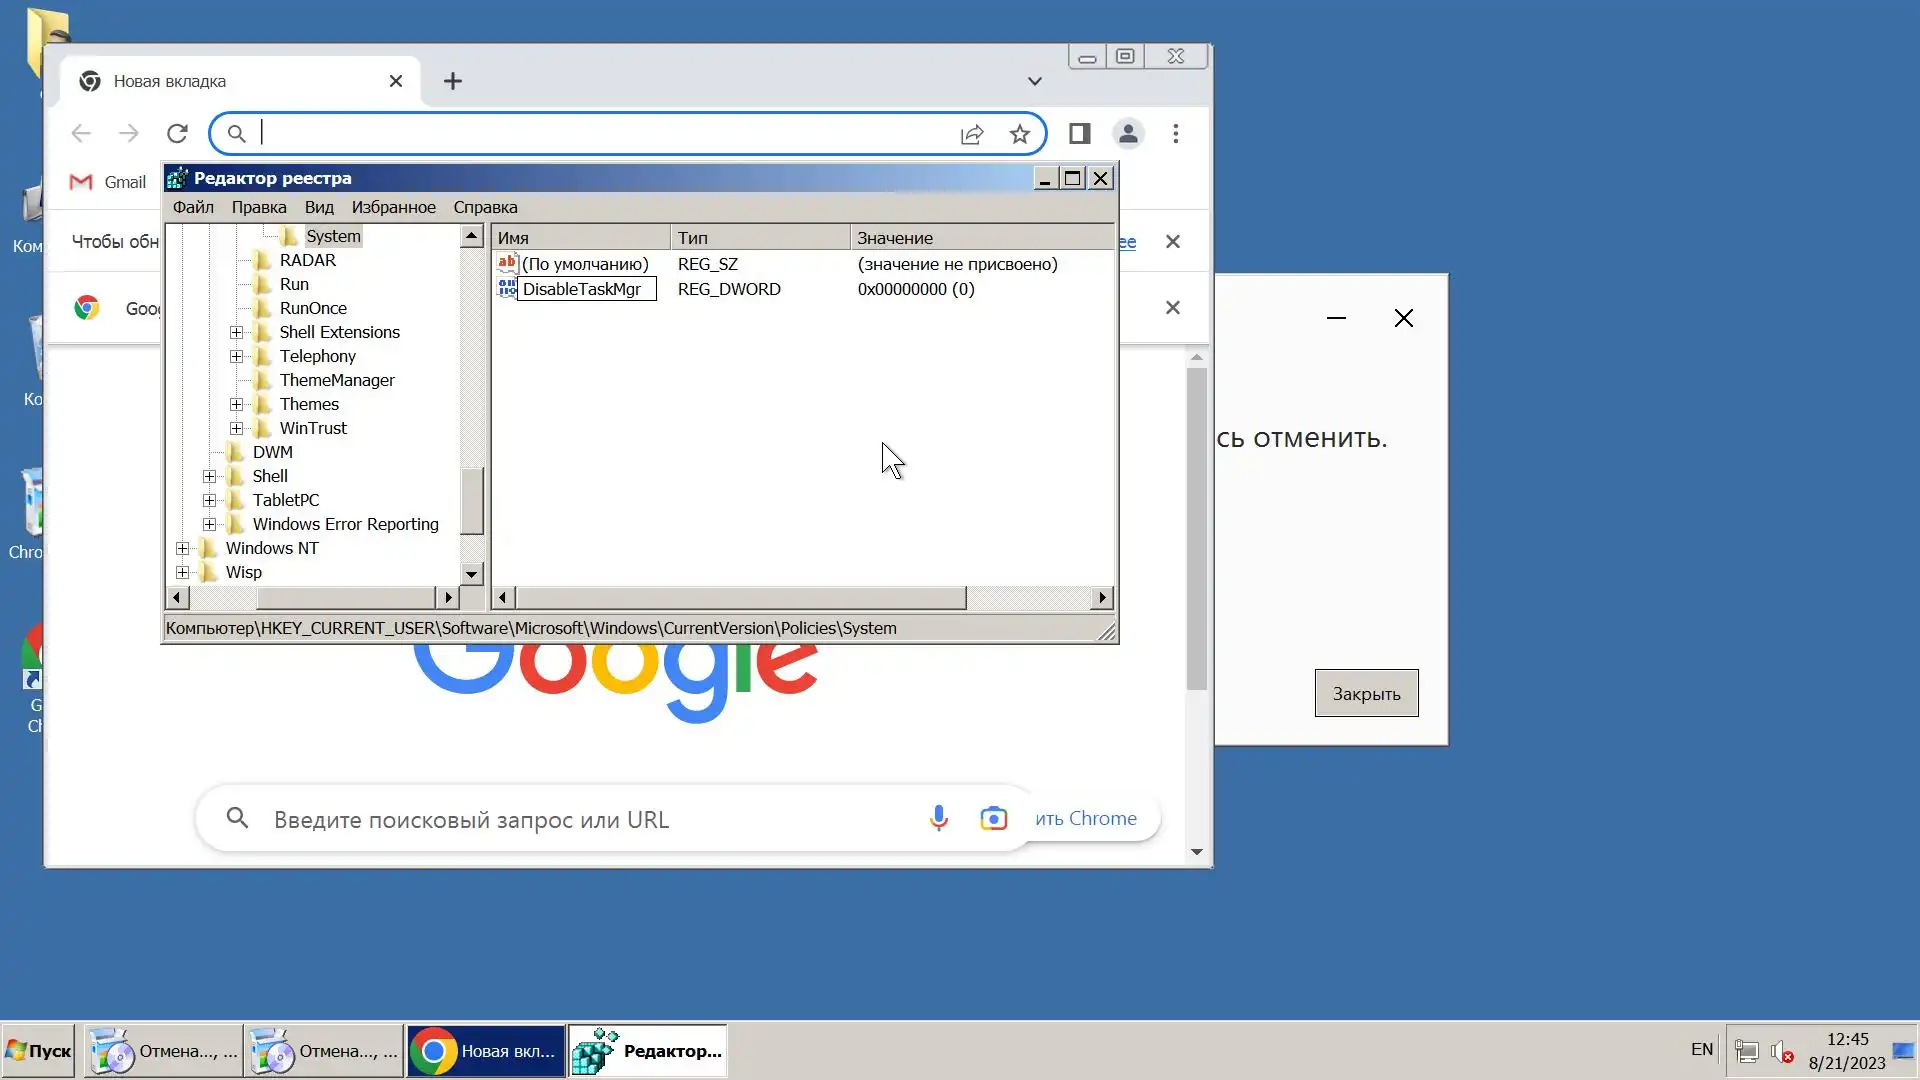This screenshot has width=1920, height=1080.
Task: Expand the Shell Extensions tree node
Action: 236,332
